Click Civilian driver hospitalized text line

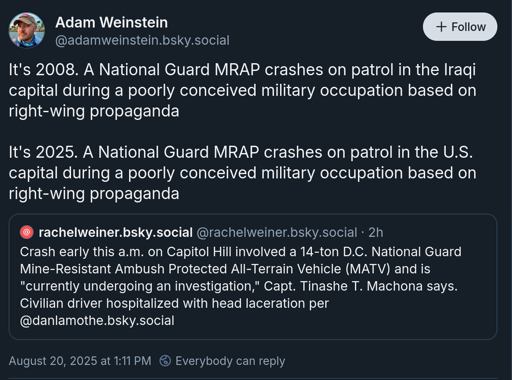[174, 303]
